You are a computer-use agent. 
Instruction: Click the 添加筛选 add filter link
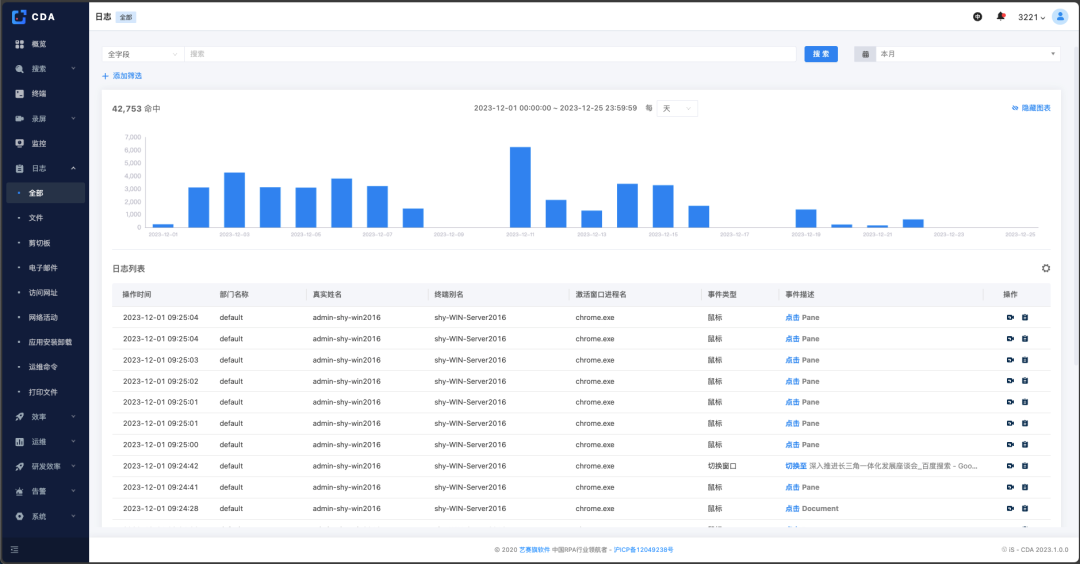pyautogui.click(x=122, y=76)
